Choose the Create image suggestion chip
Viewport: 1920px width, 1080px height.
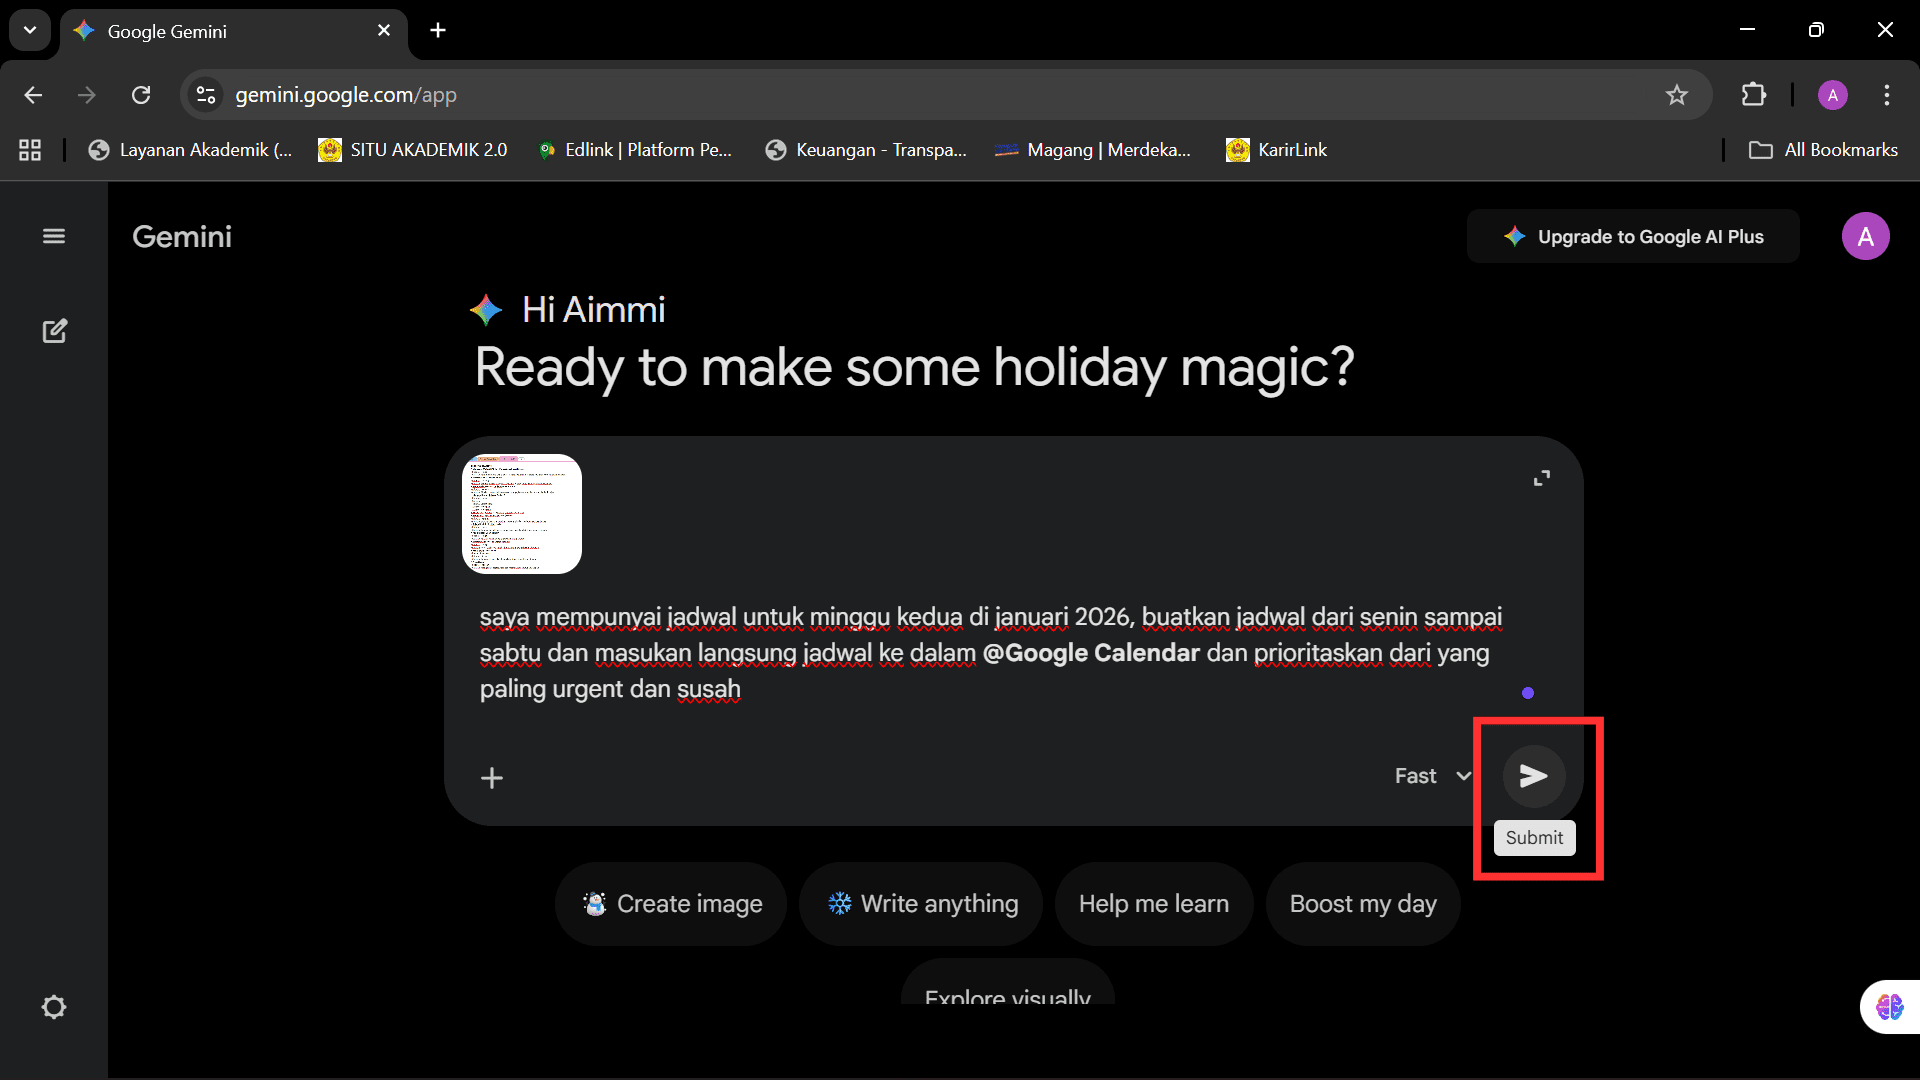pos(672,904)
